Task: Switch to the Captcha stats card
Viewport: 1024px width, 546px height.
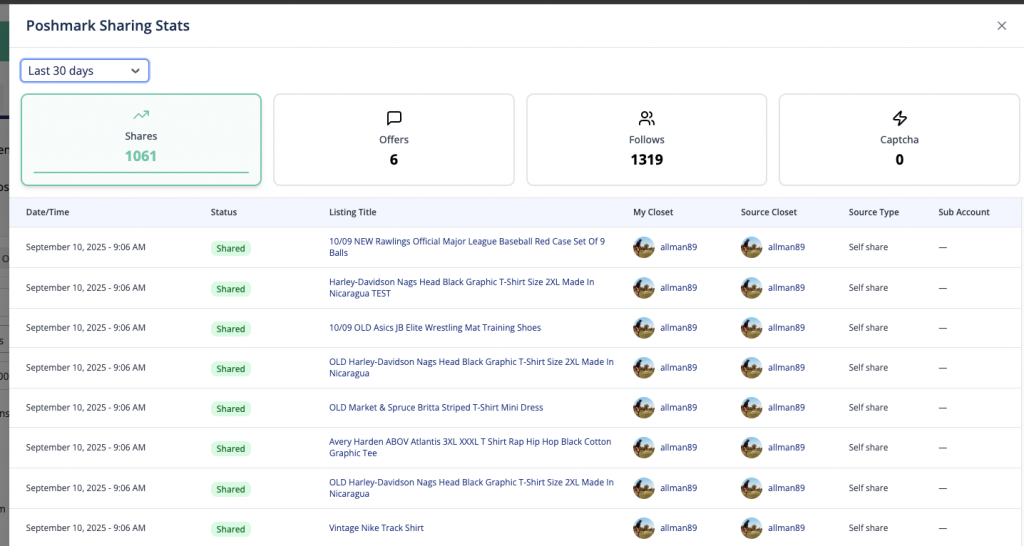Action: pos(899,140)
